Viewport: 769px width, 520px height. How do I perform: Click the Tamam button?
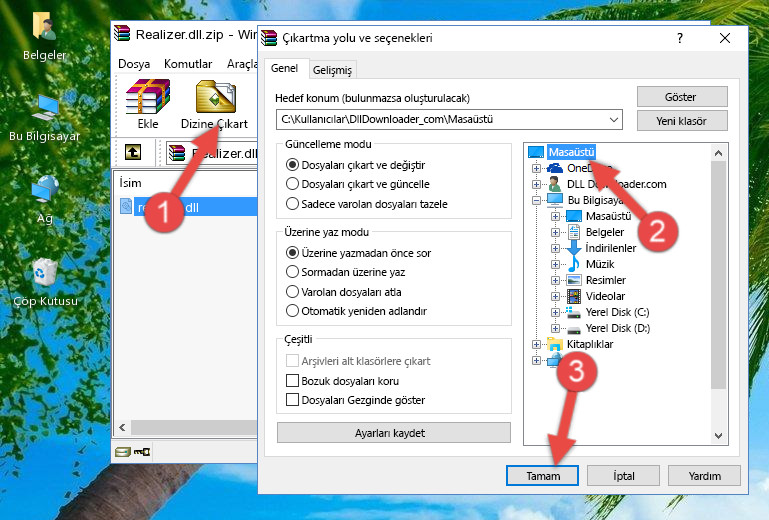(542, 476)
